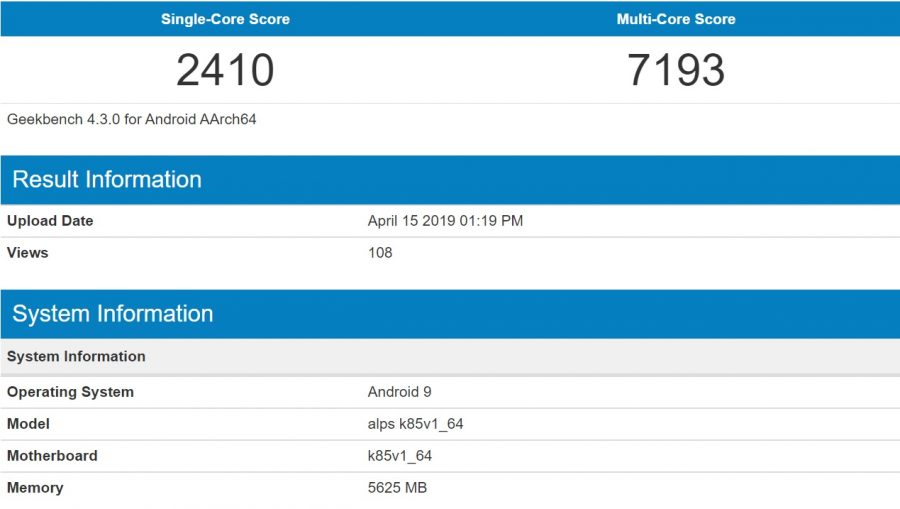Select the 5625 MB memory value
The width and height of the screenshot is (900, 509).
(395, 488)
